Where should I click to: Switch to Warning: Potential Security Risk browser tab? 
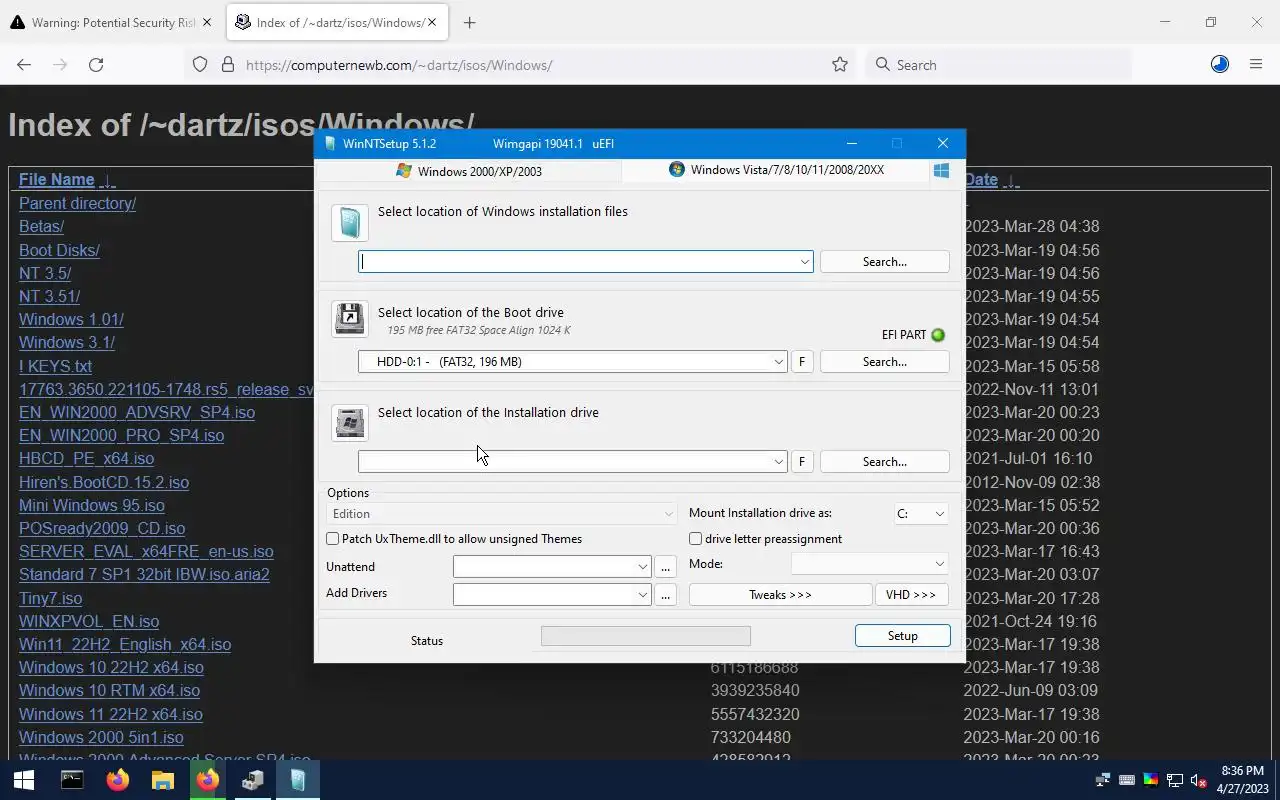112,23
